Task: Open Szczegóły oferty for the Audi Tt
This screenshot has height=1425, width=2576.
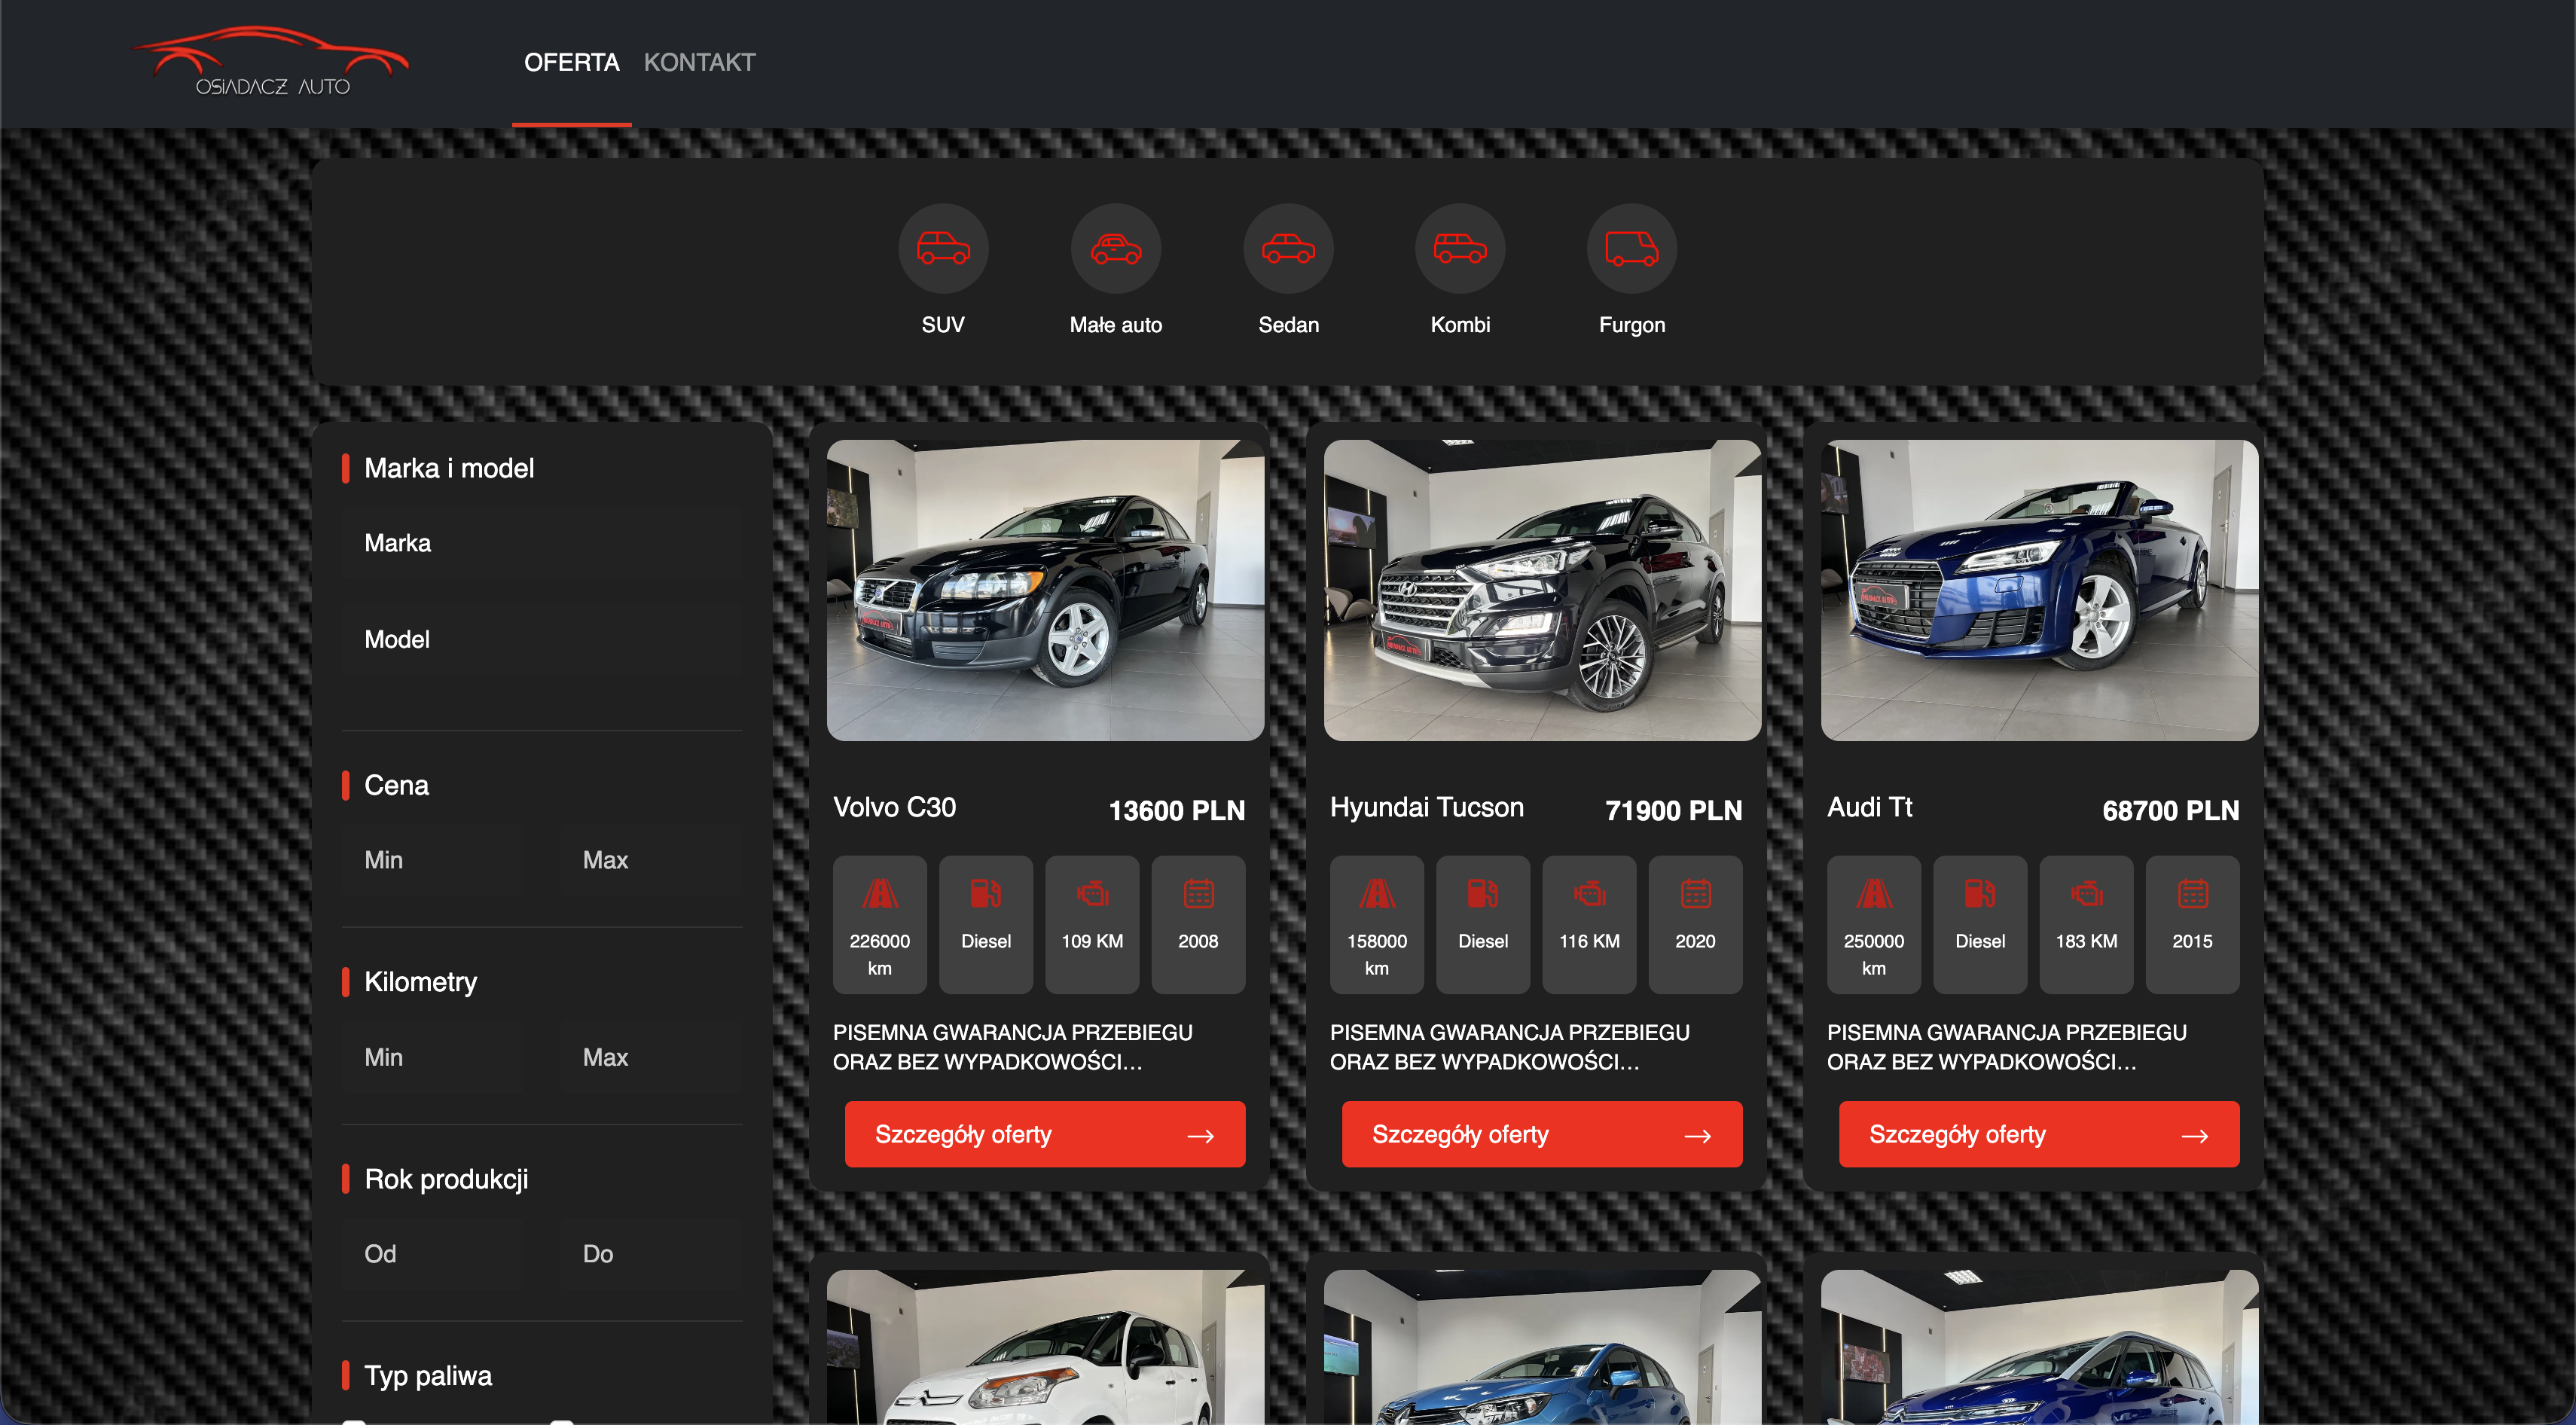Action: point(2039,1134)
